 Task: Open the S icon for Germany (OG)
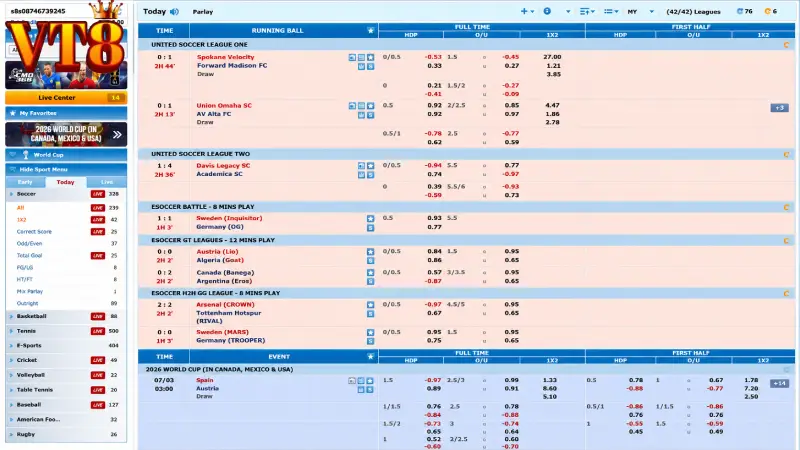tap(370, 228)
